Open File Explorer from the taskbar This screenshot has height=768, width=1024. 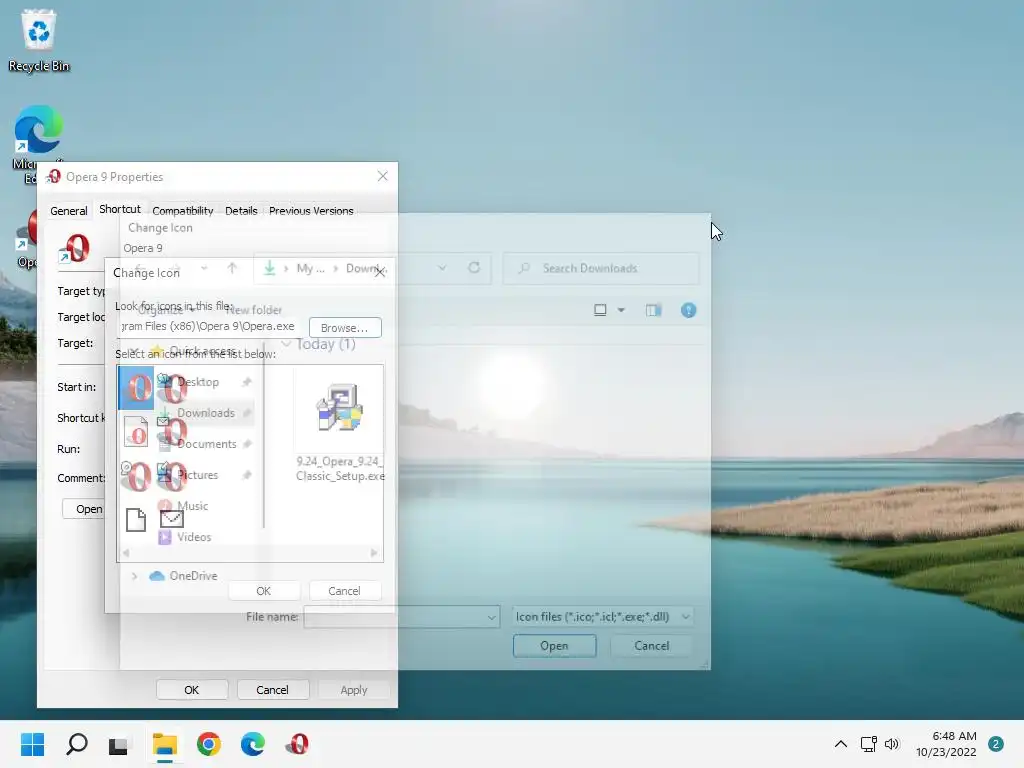pyautogui.click(x=165, y=744)
